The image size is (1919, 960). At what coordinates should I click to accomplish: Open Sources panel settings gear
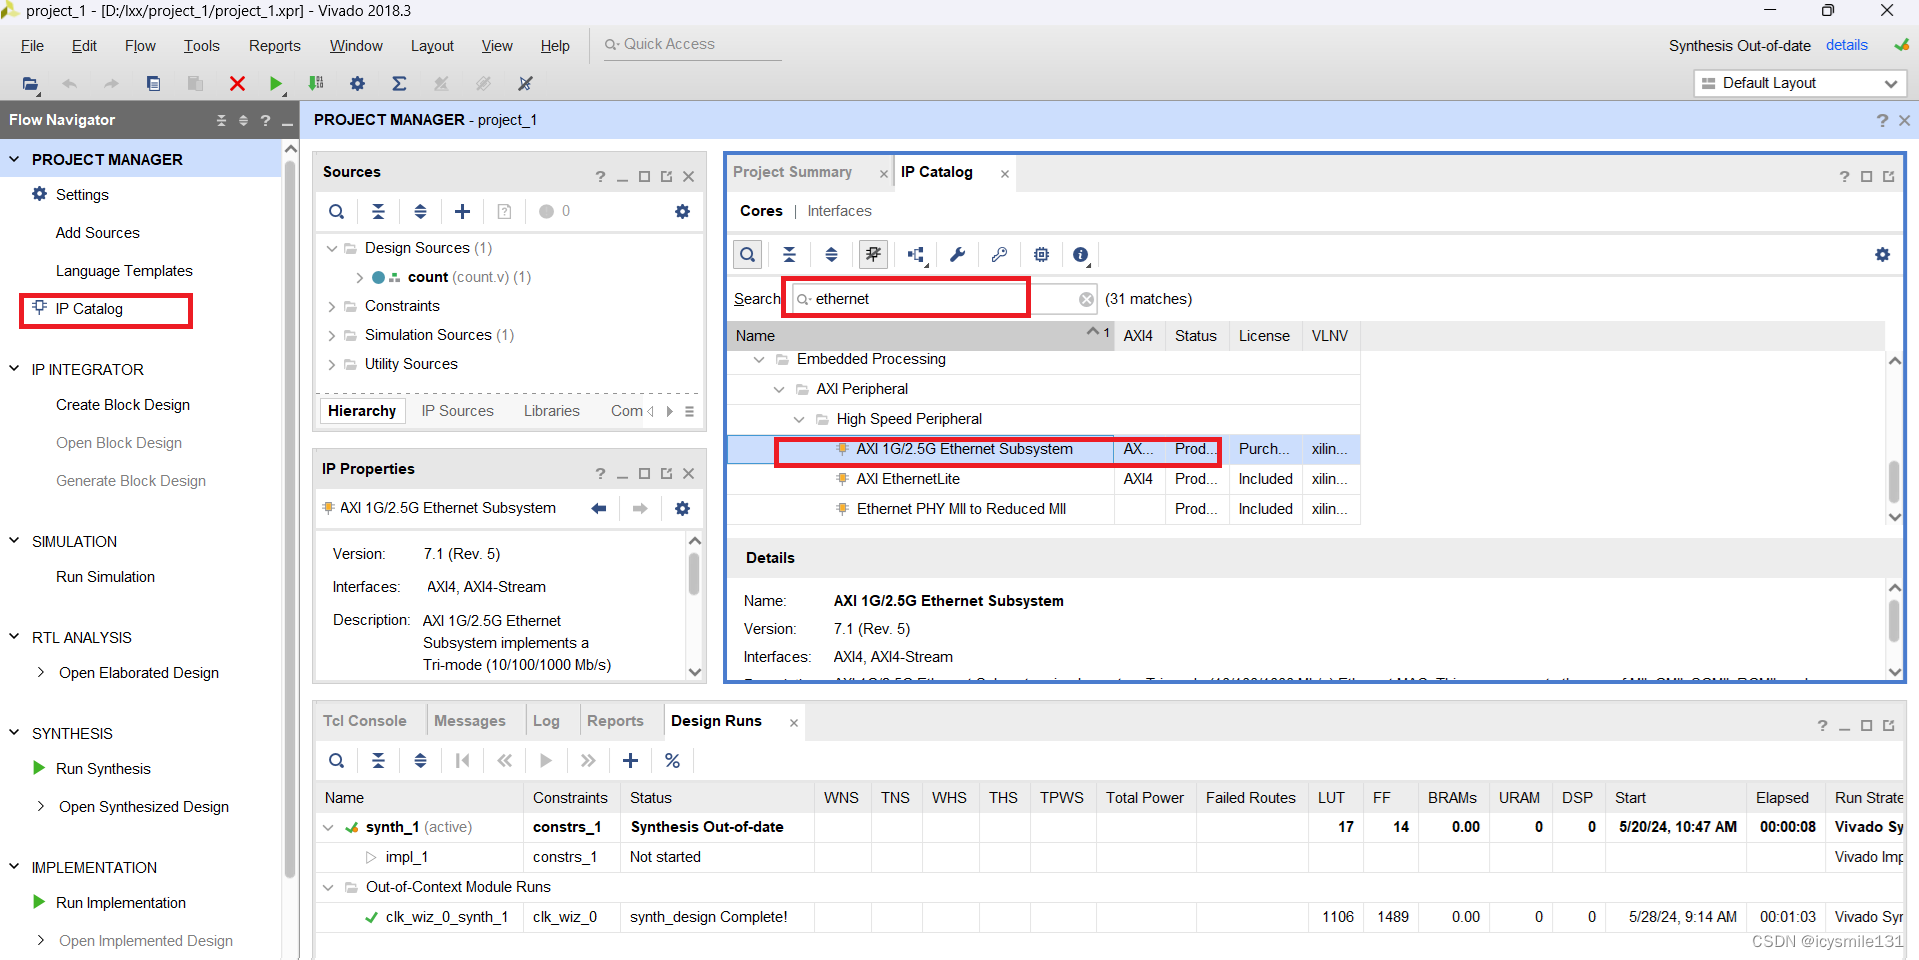pyautogui.click(x=682, y=211)
